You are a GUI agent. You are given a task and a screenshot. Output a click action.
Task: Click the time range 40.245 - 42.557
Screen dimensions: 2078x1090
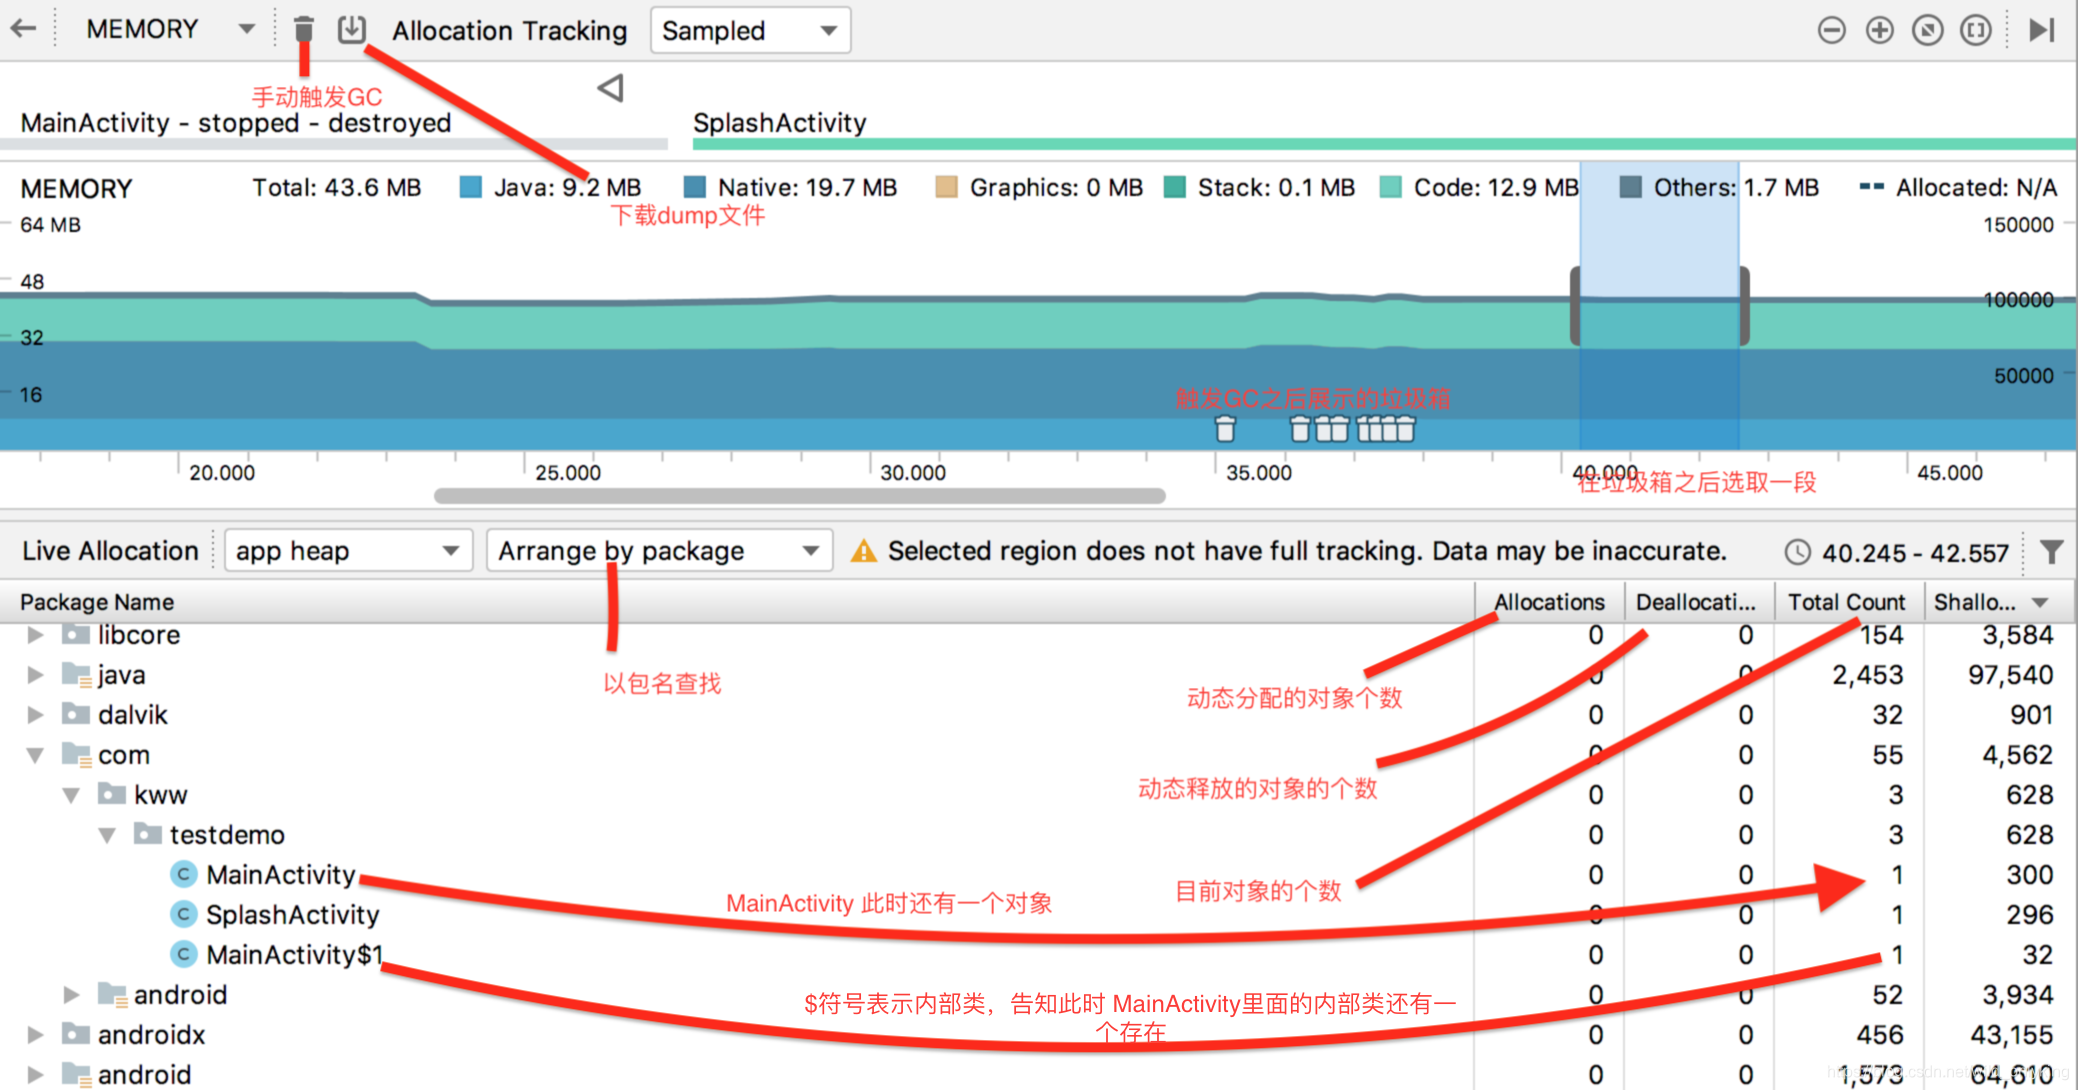click(x=1915, y=553)
